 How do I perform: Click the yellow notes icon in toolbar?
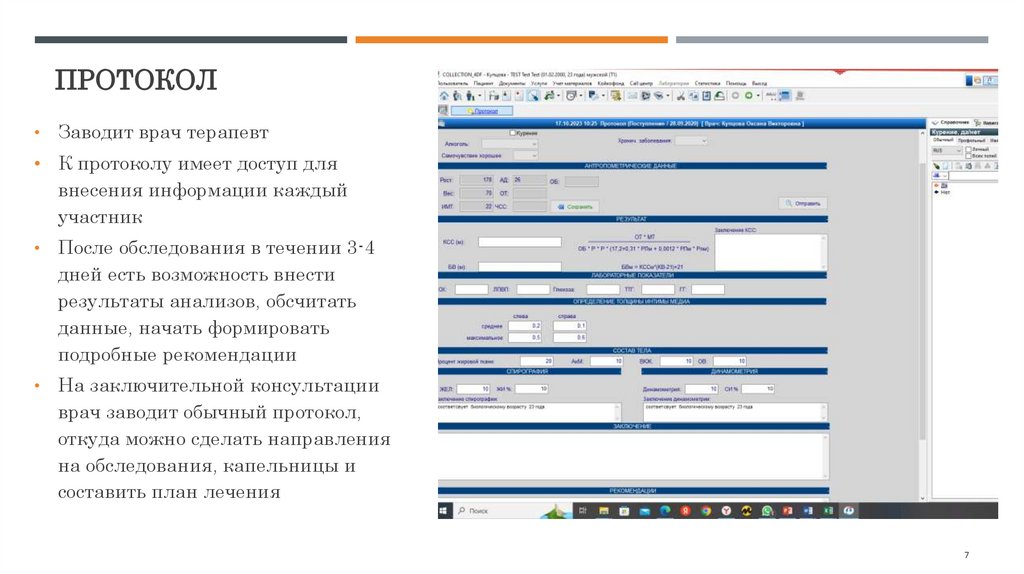click(616, 95)
